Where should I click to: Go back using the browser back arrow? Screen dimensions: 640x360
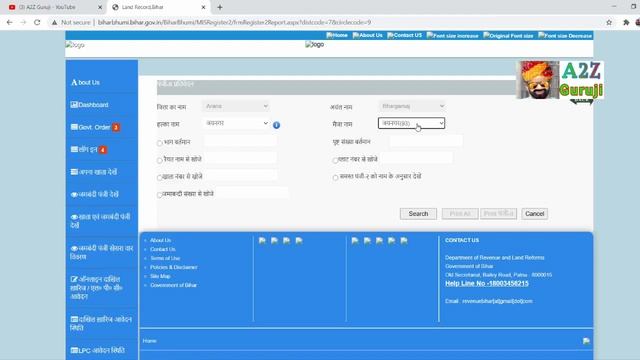tap(9, 22)
